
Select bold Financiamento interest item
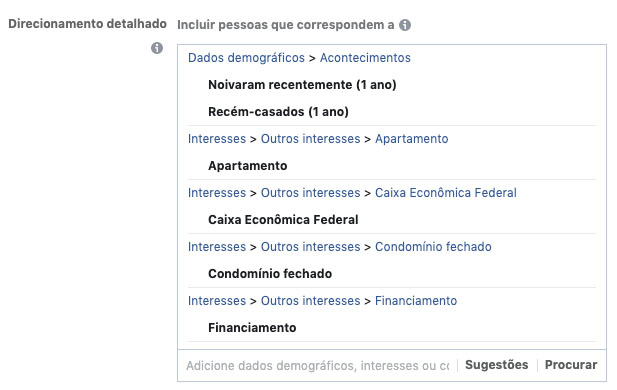pyautogui.click(x=252, y=327)
